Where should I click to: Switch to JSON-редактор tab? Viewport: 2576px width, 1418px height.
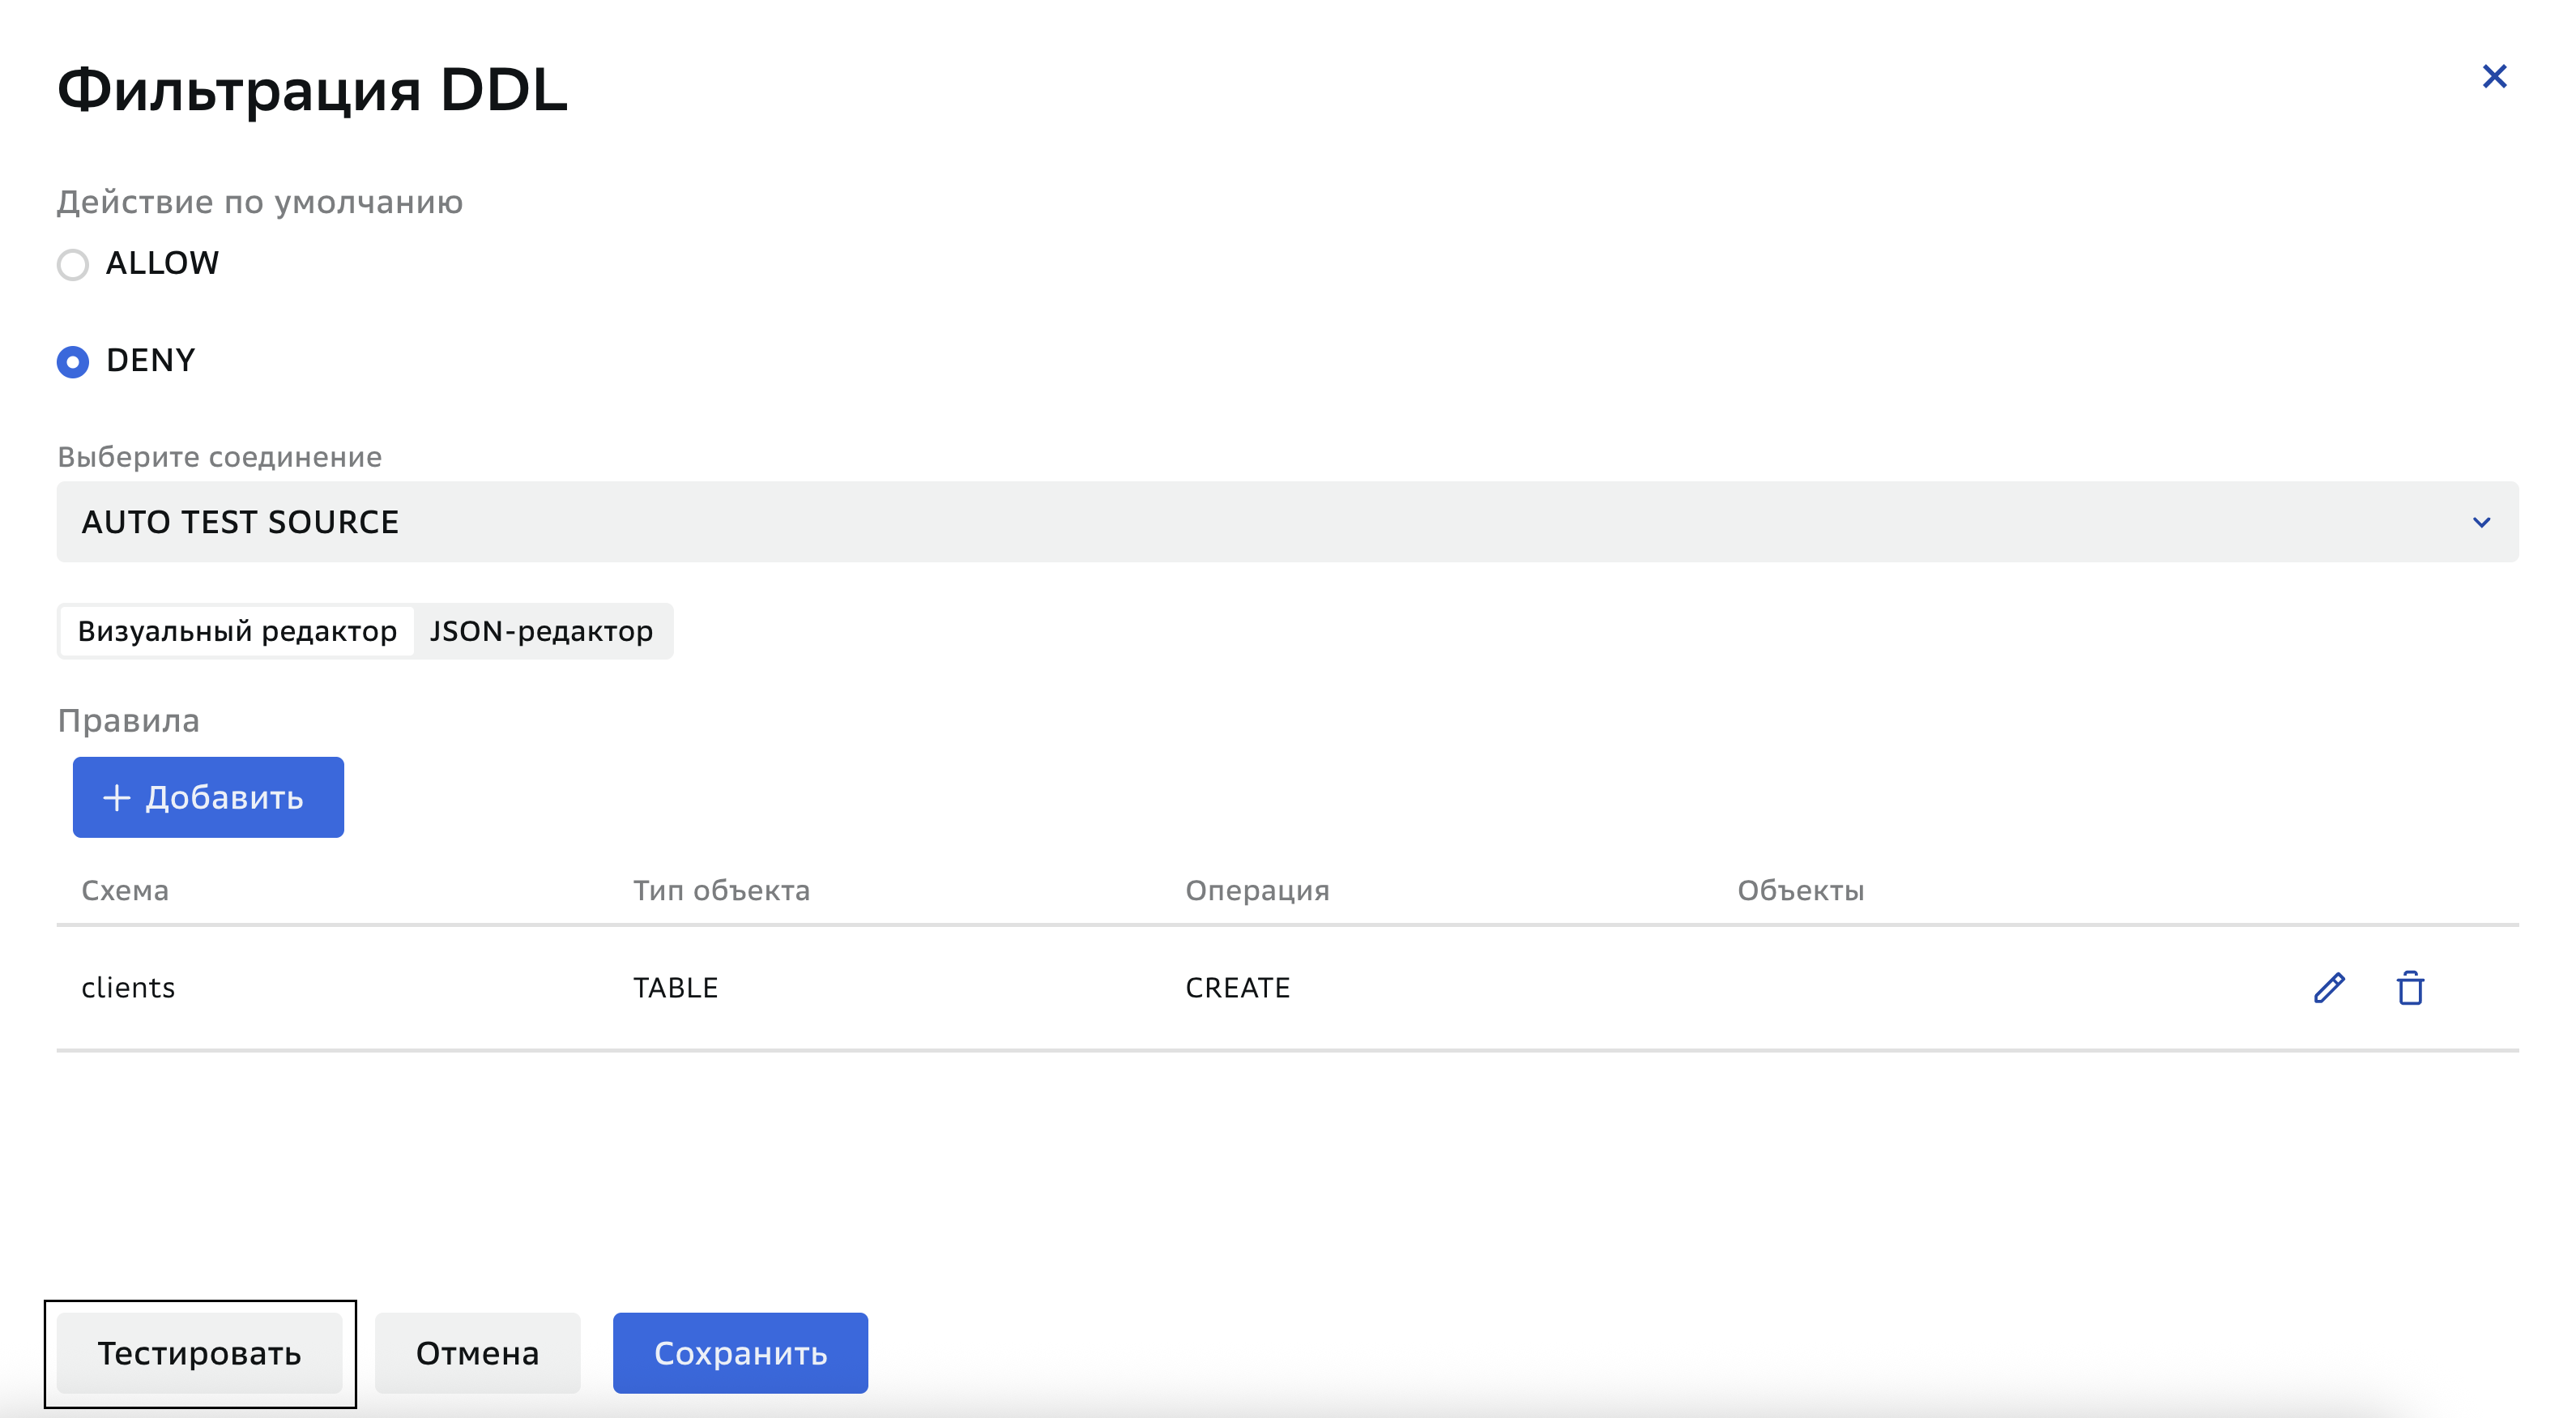click(x=541, y=632)
